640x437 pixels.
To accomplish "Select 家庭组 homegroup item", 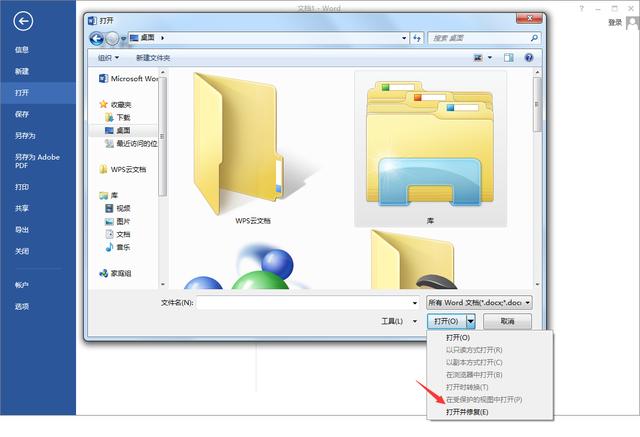I will [116, 273].
